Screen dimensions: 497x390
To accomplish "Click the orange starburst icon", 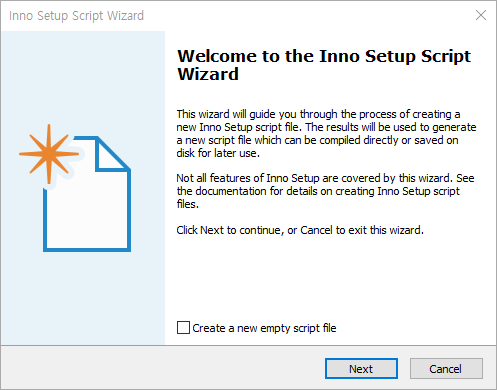I will coord(49,154).
